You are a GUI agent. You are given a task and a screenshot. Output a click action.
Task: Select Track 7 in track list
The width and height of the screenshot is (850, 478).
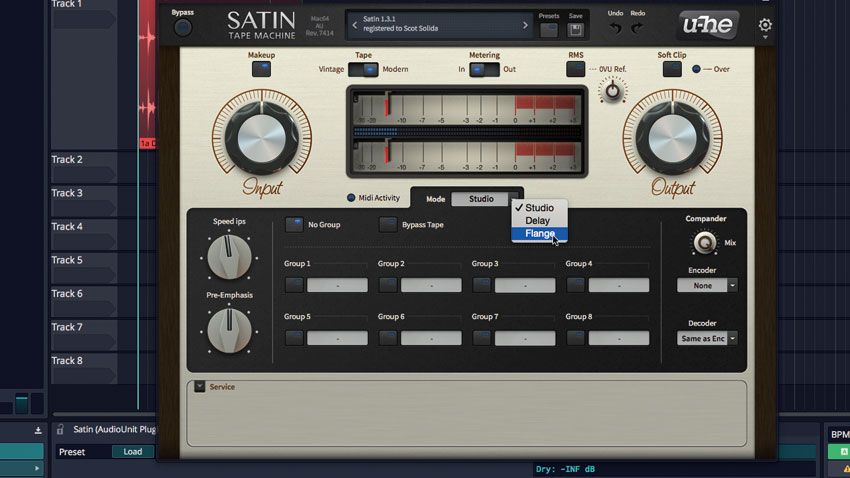pos(67,327)
